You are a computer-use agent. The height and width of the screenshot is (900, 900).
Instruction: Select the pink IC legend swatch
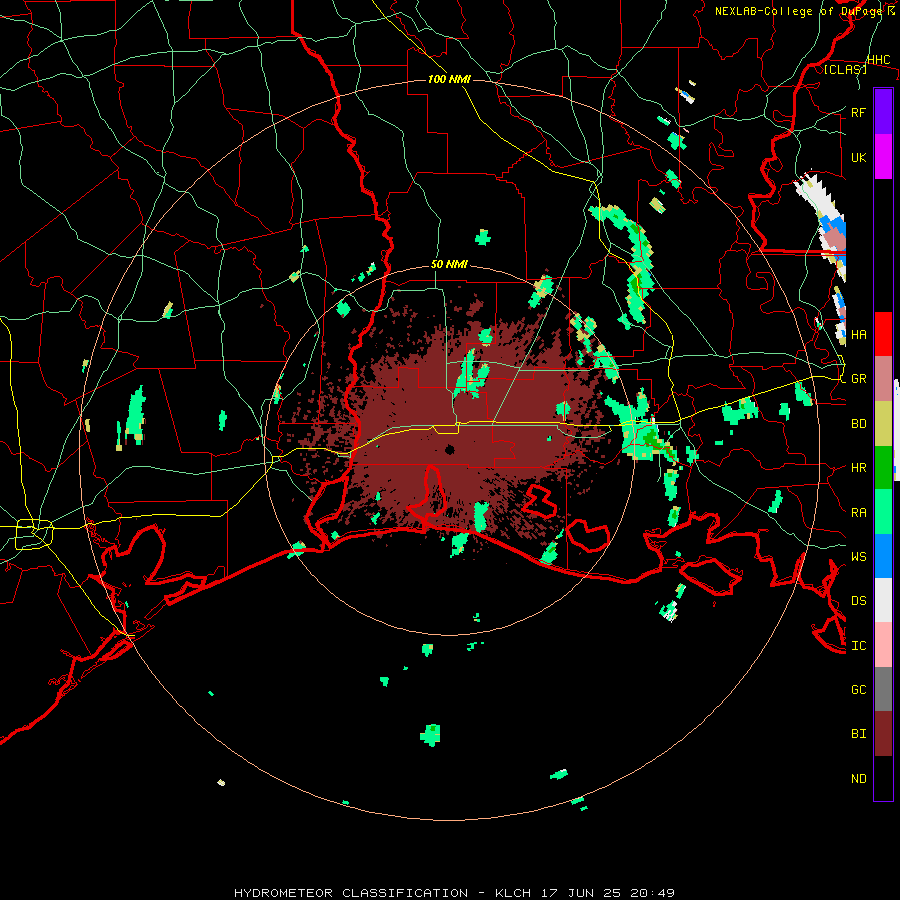tap(883, 645)
